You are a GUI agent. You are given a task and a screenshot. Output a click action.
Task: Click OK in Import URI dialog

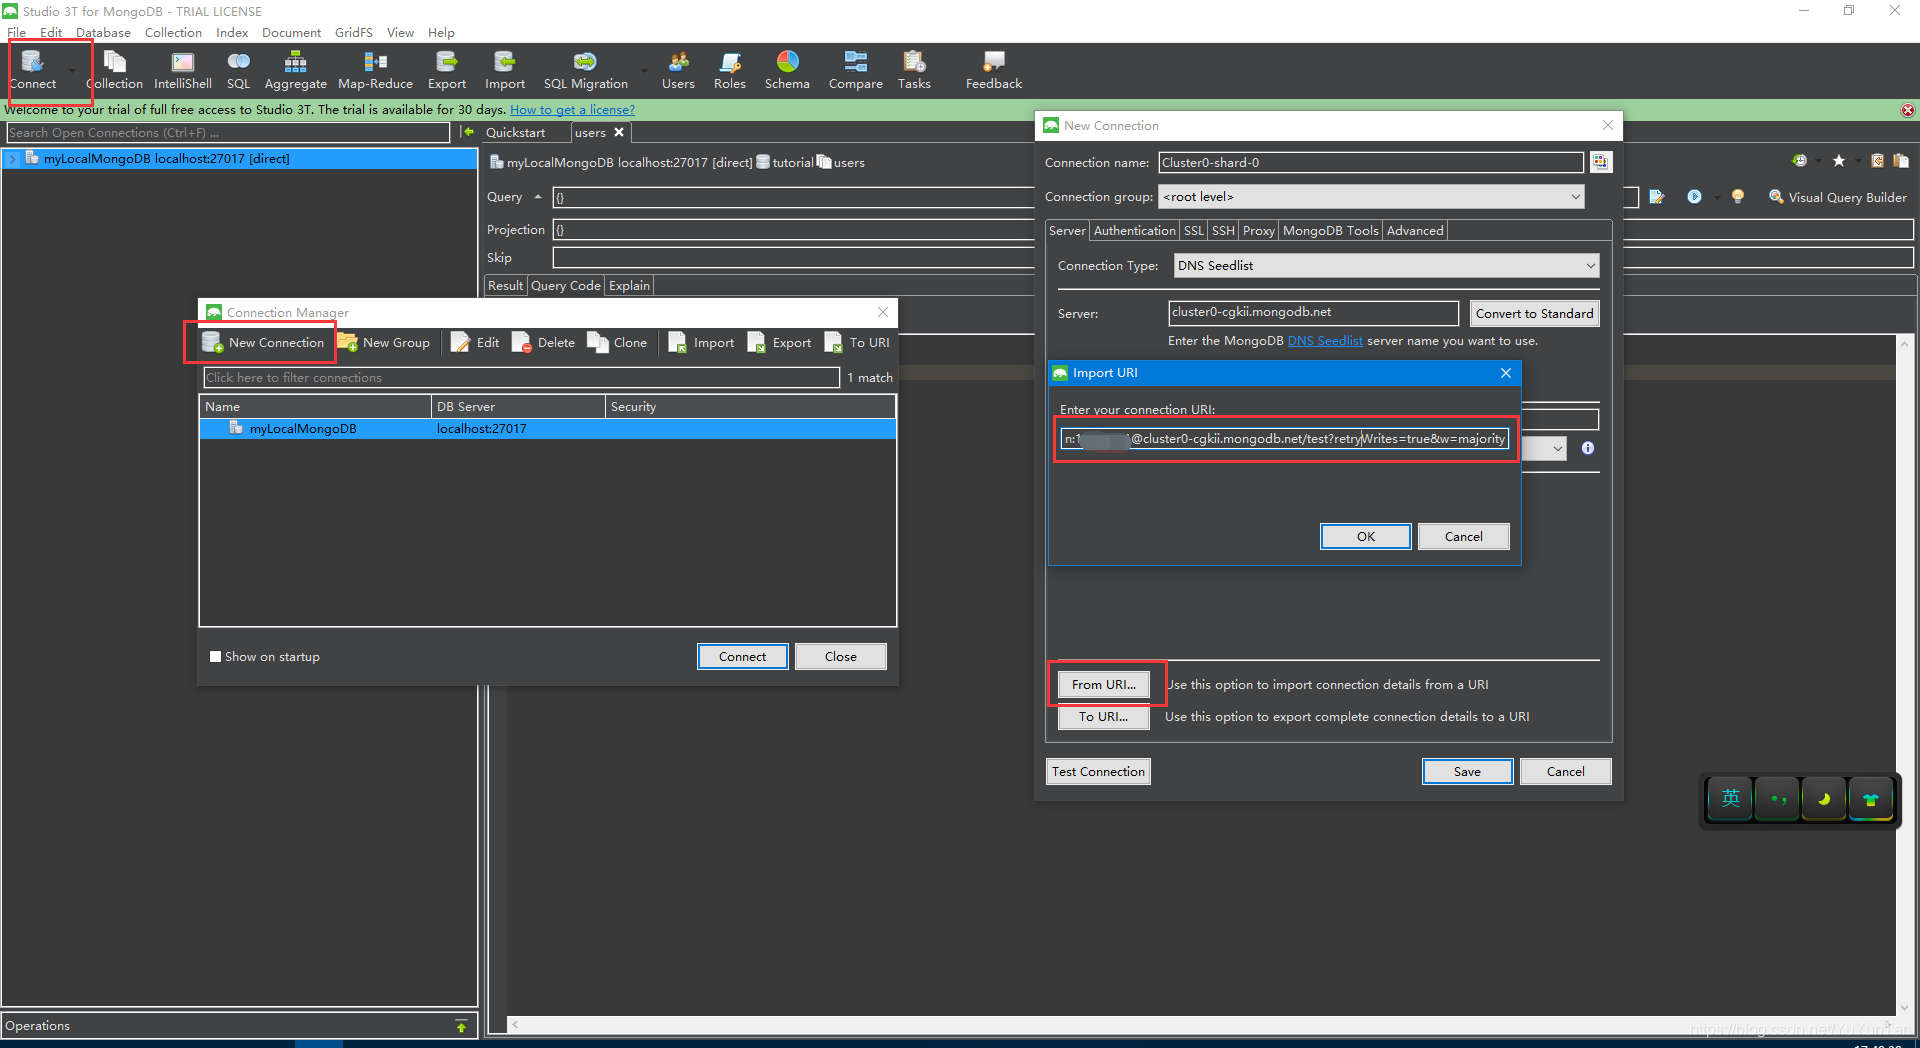tap(1365, 536)
